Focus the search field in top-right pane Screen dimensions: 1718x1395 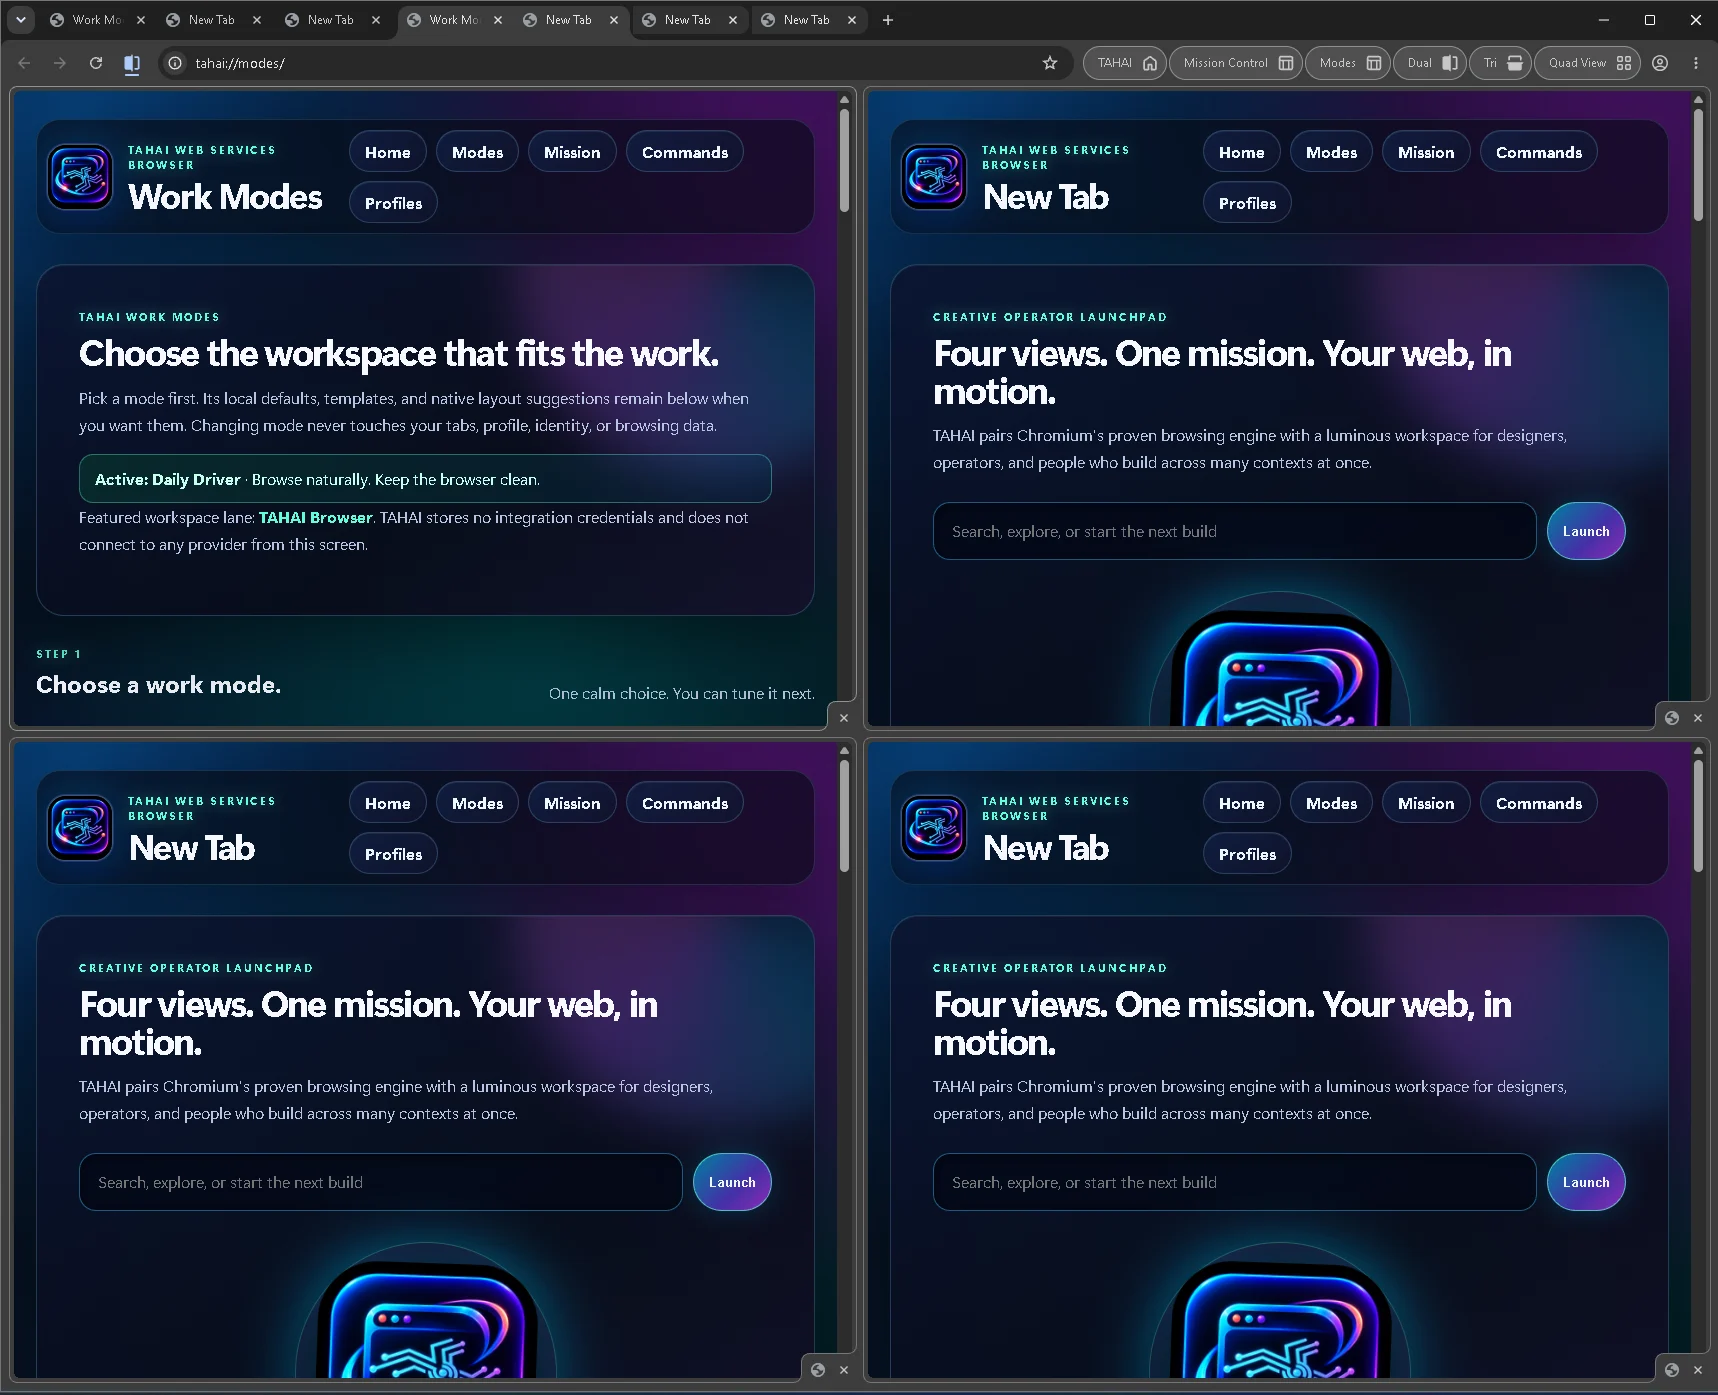[1235, 531]
